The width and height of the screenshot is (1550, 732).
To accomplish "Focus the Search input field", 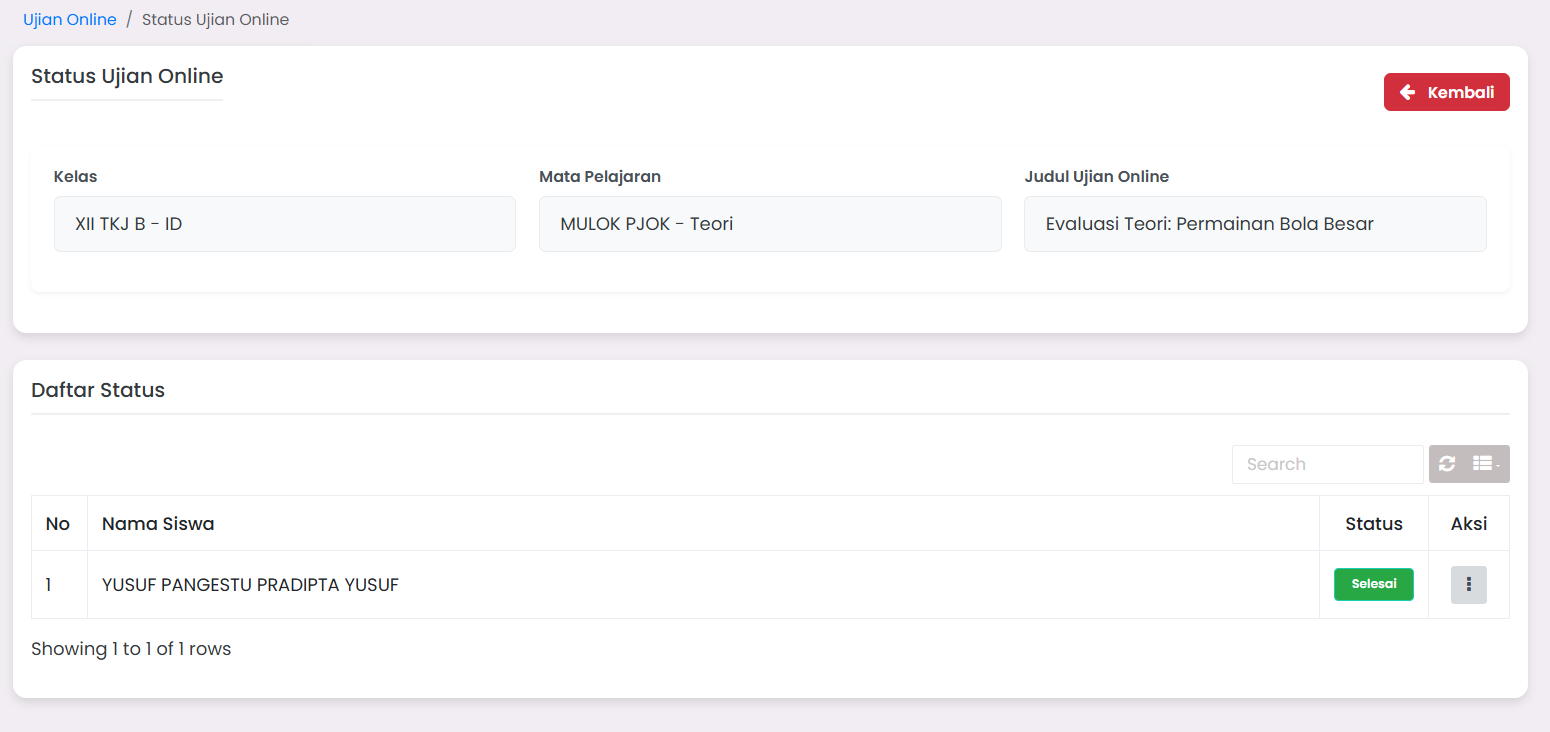I will click(1326, 464).
